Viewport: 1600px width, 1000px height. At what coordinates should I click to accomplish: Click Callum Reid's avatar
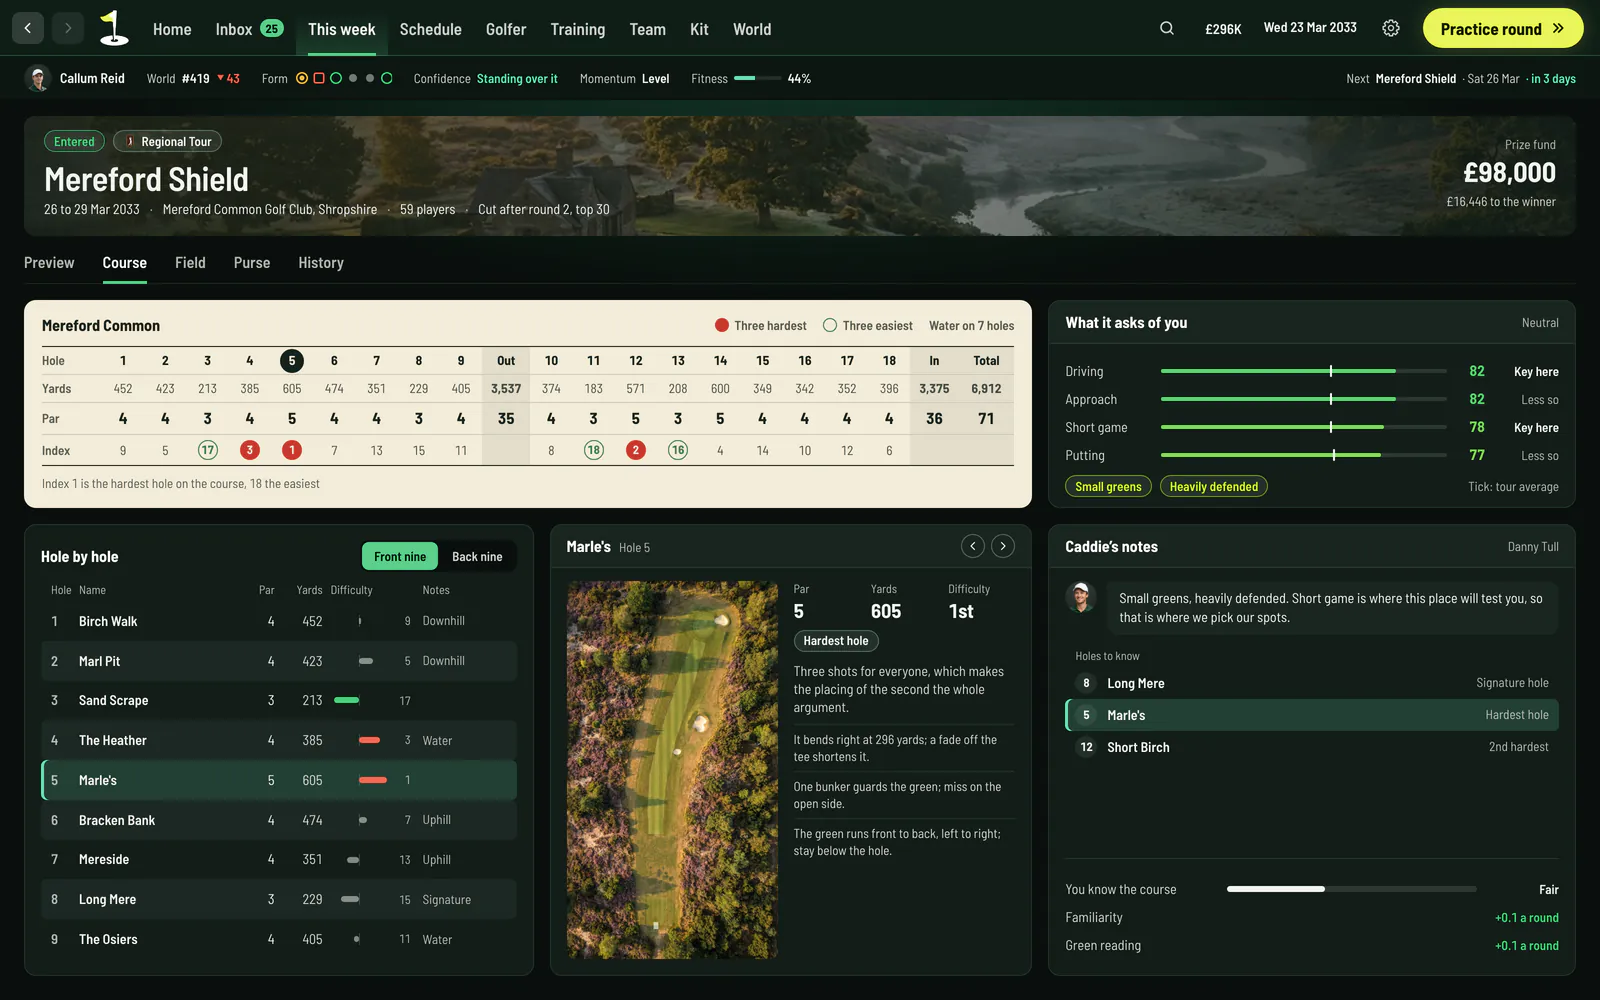(x=38, y=78)
